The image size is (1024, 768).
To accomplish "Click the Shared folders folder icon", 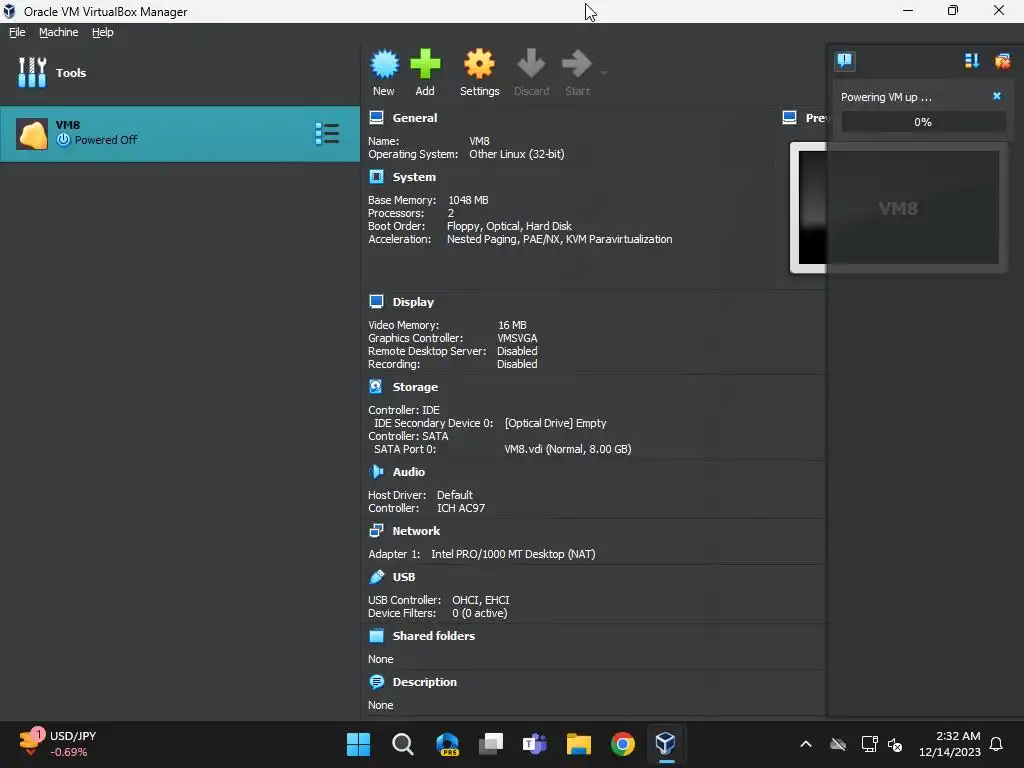I will [x=376, y=635].
